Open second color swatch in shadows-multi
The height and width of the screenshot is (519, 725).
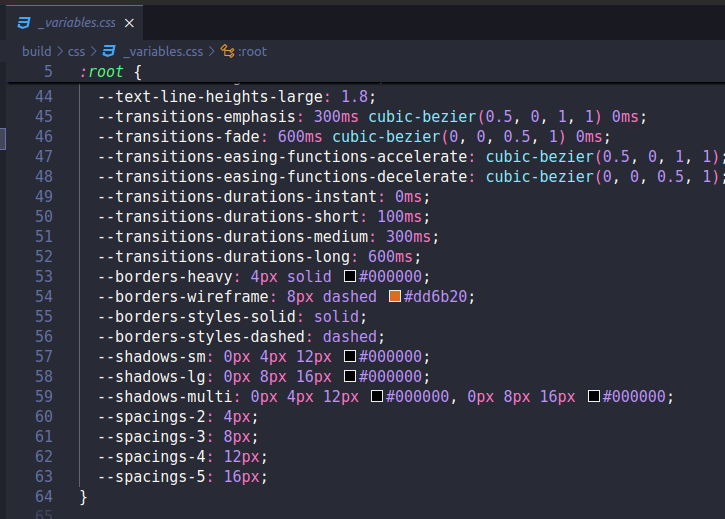click(x=594, y=396)
